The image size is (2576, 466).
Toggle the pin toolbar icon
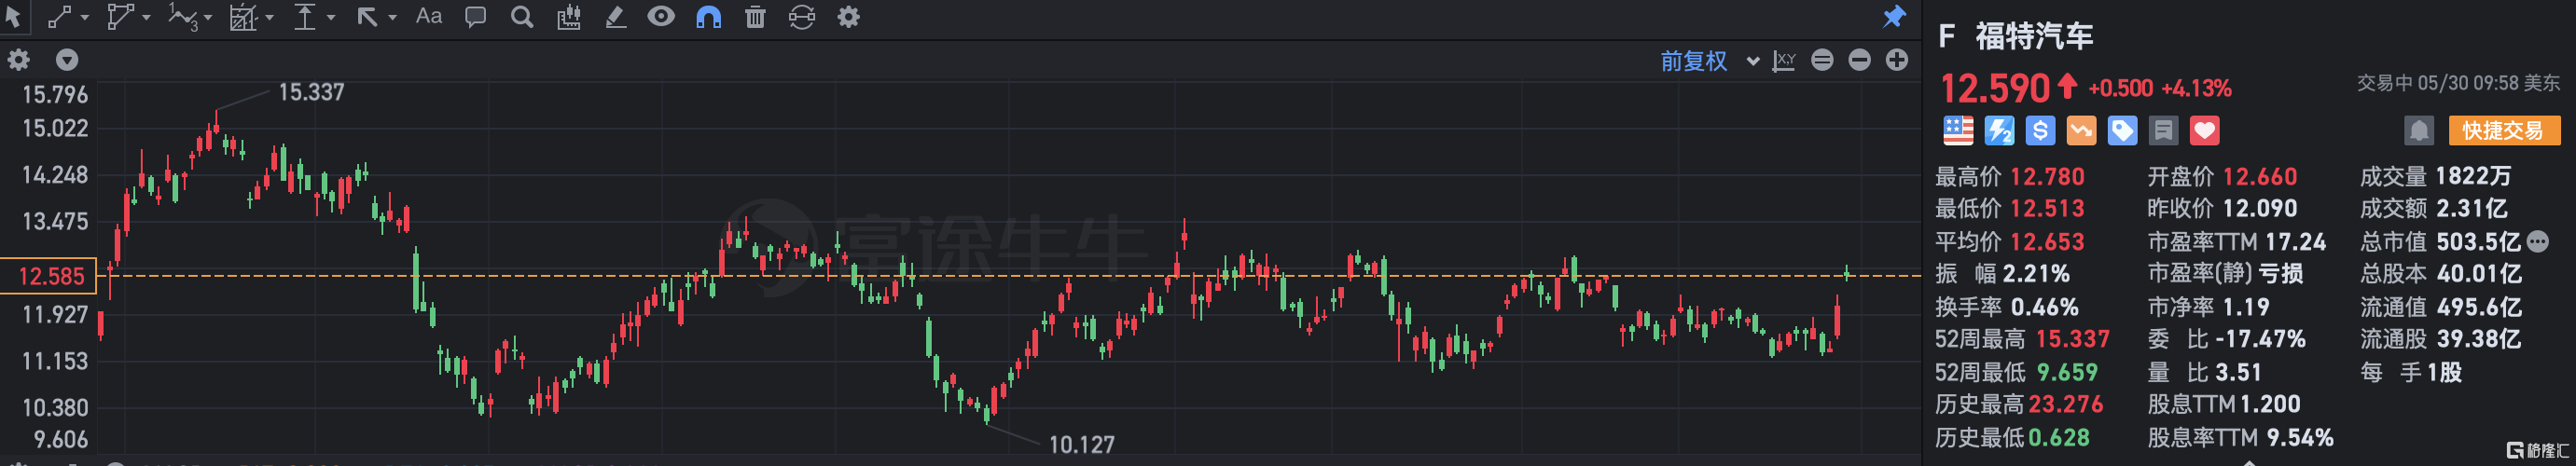click(1894, 17)
